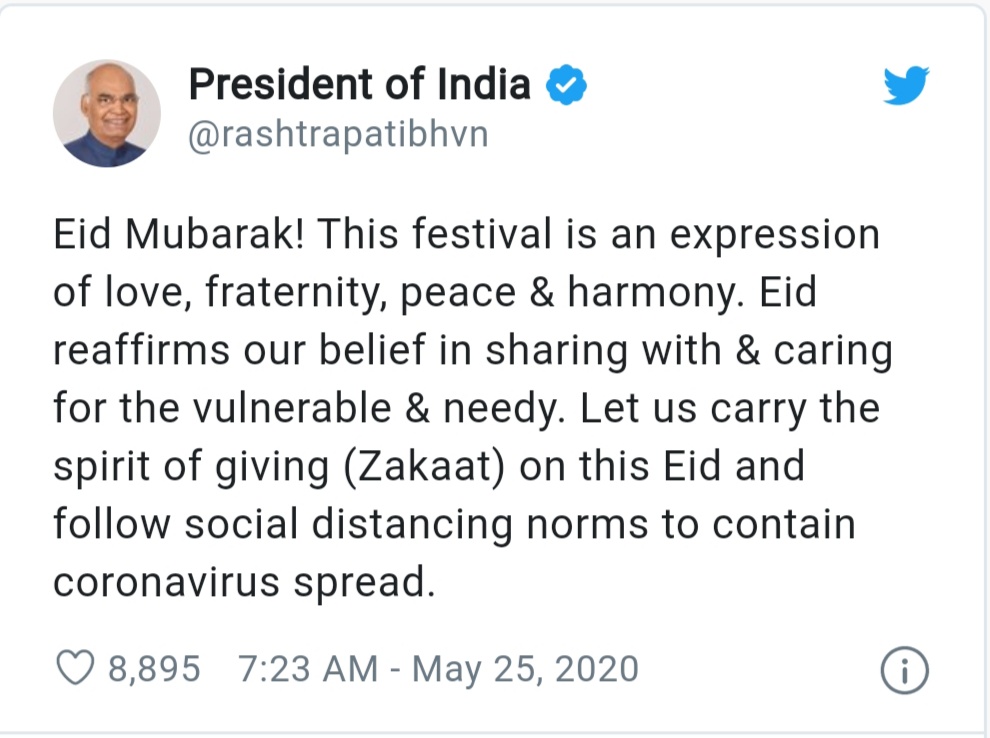Like the tweet with the heart icon
990x738 pixels.
pyautogui.click(x=75, y=668)
